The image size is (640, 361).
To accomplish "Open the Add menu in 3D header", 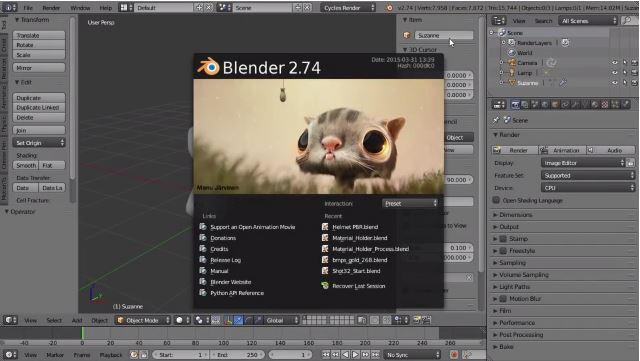I will [x=77, y=321].
